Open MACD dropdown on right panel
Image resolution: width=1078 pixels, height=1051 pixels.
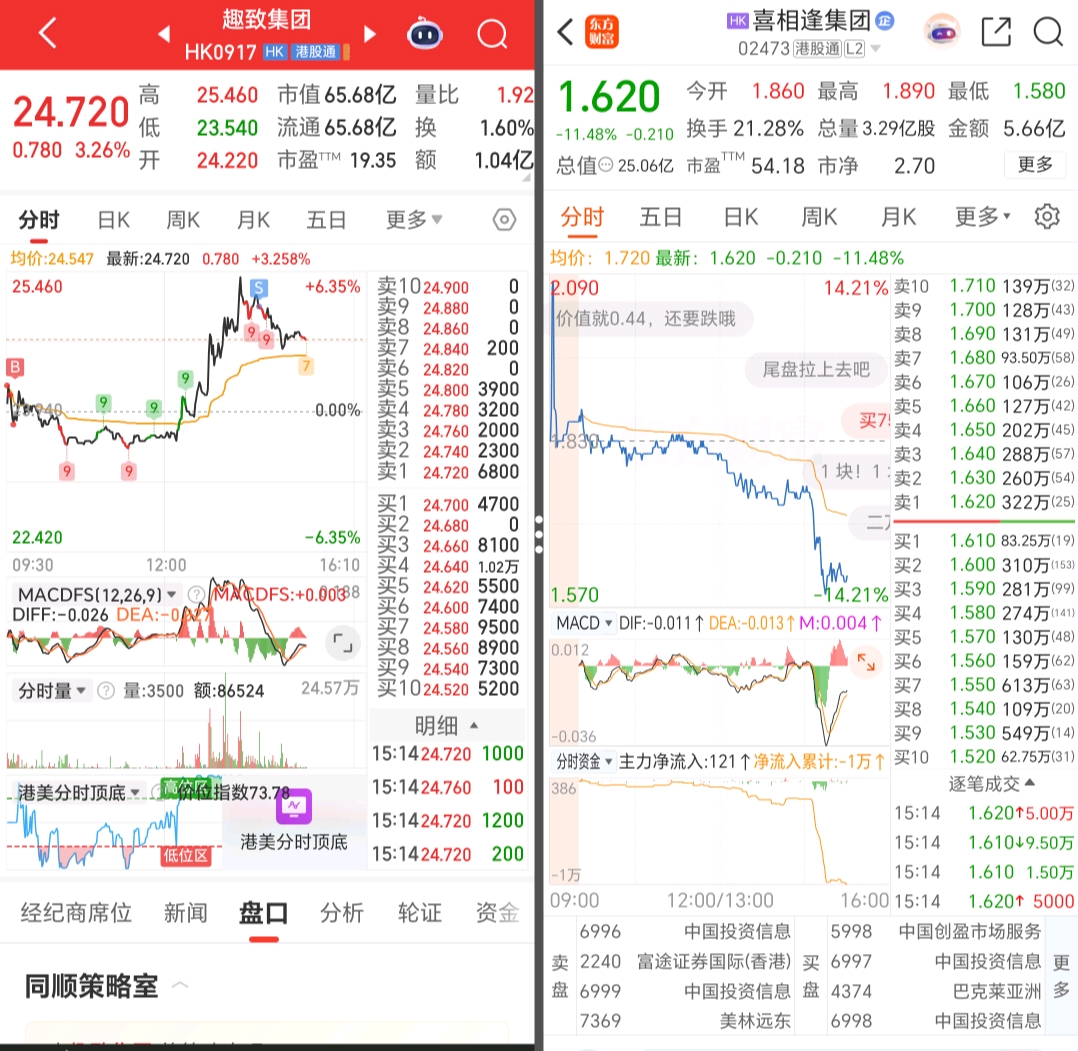click(584, 623)
